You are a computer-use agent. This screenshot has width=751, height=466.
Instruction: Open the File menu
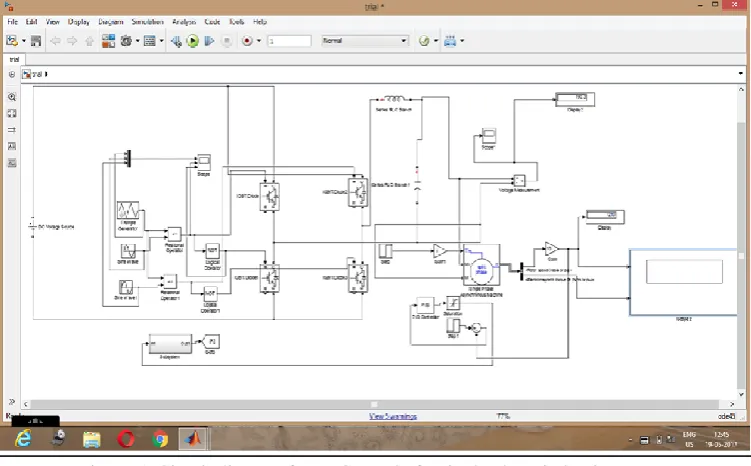pos(12,22)
